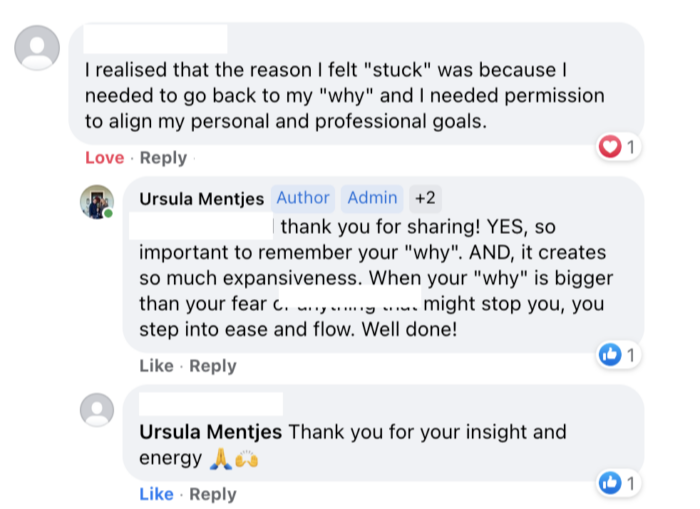Click the second gray avatar in replies
This screenshot has width=700, height=509.
click(x=97, y=409)
